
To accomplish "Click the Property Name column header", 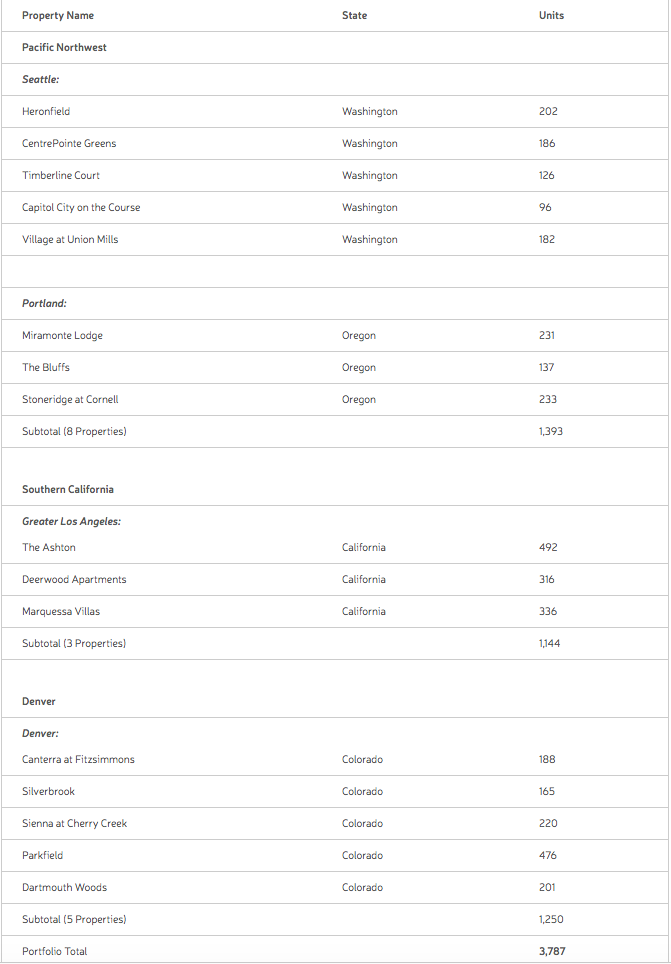I will pyautogui.click(x=58, y=16).
